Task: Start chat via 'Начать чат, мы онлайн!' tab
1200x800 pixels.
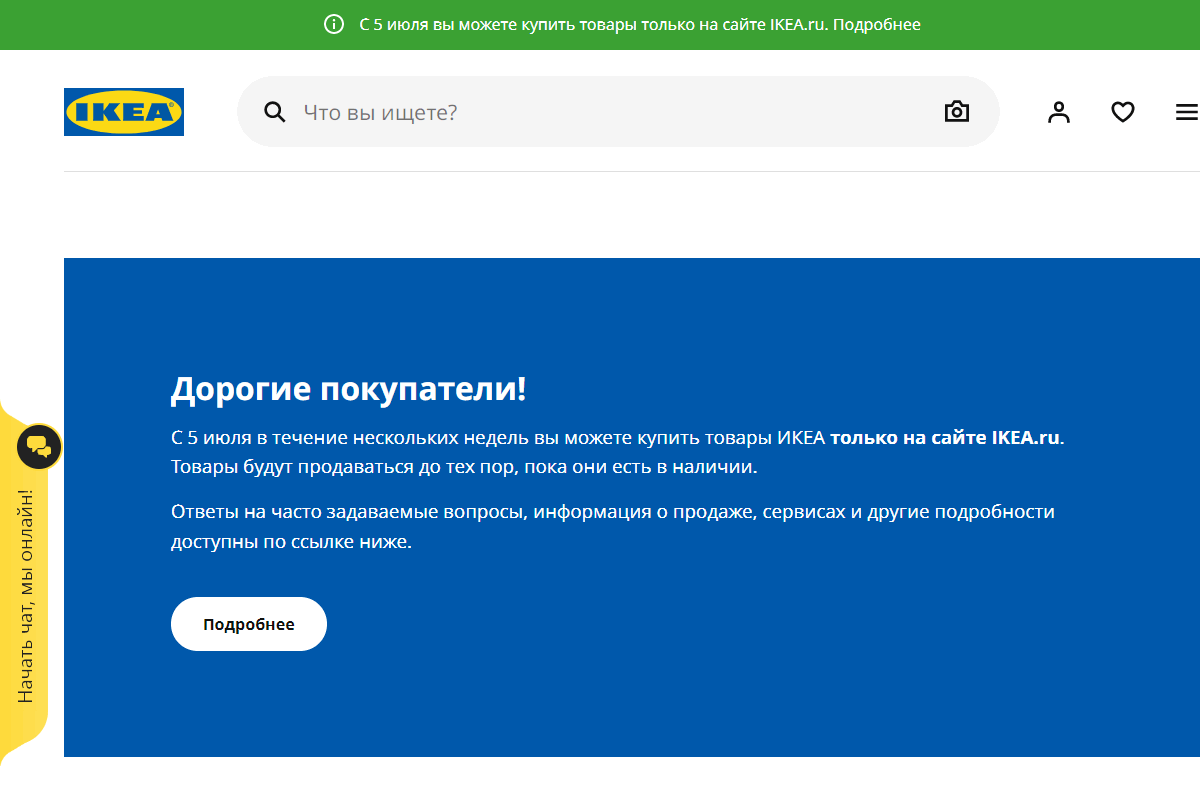Action: point(27,596)
